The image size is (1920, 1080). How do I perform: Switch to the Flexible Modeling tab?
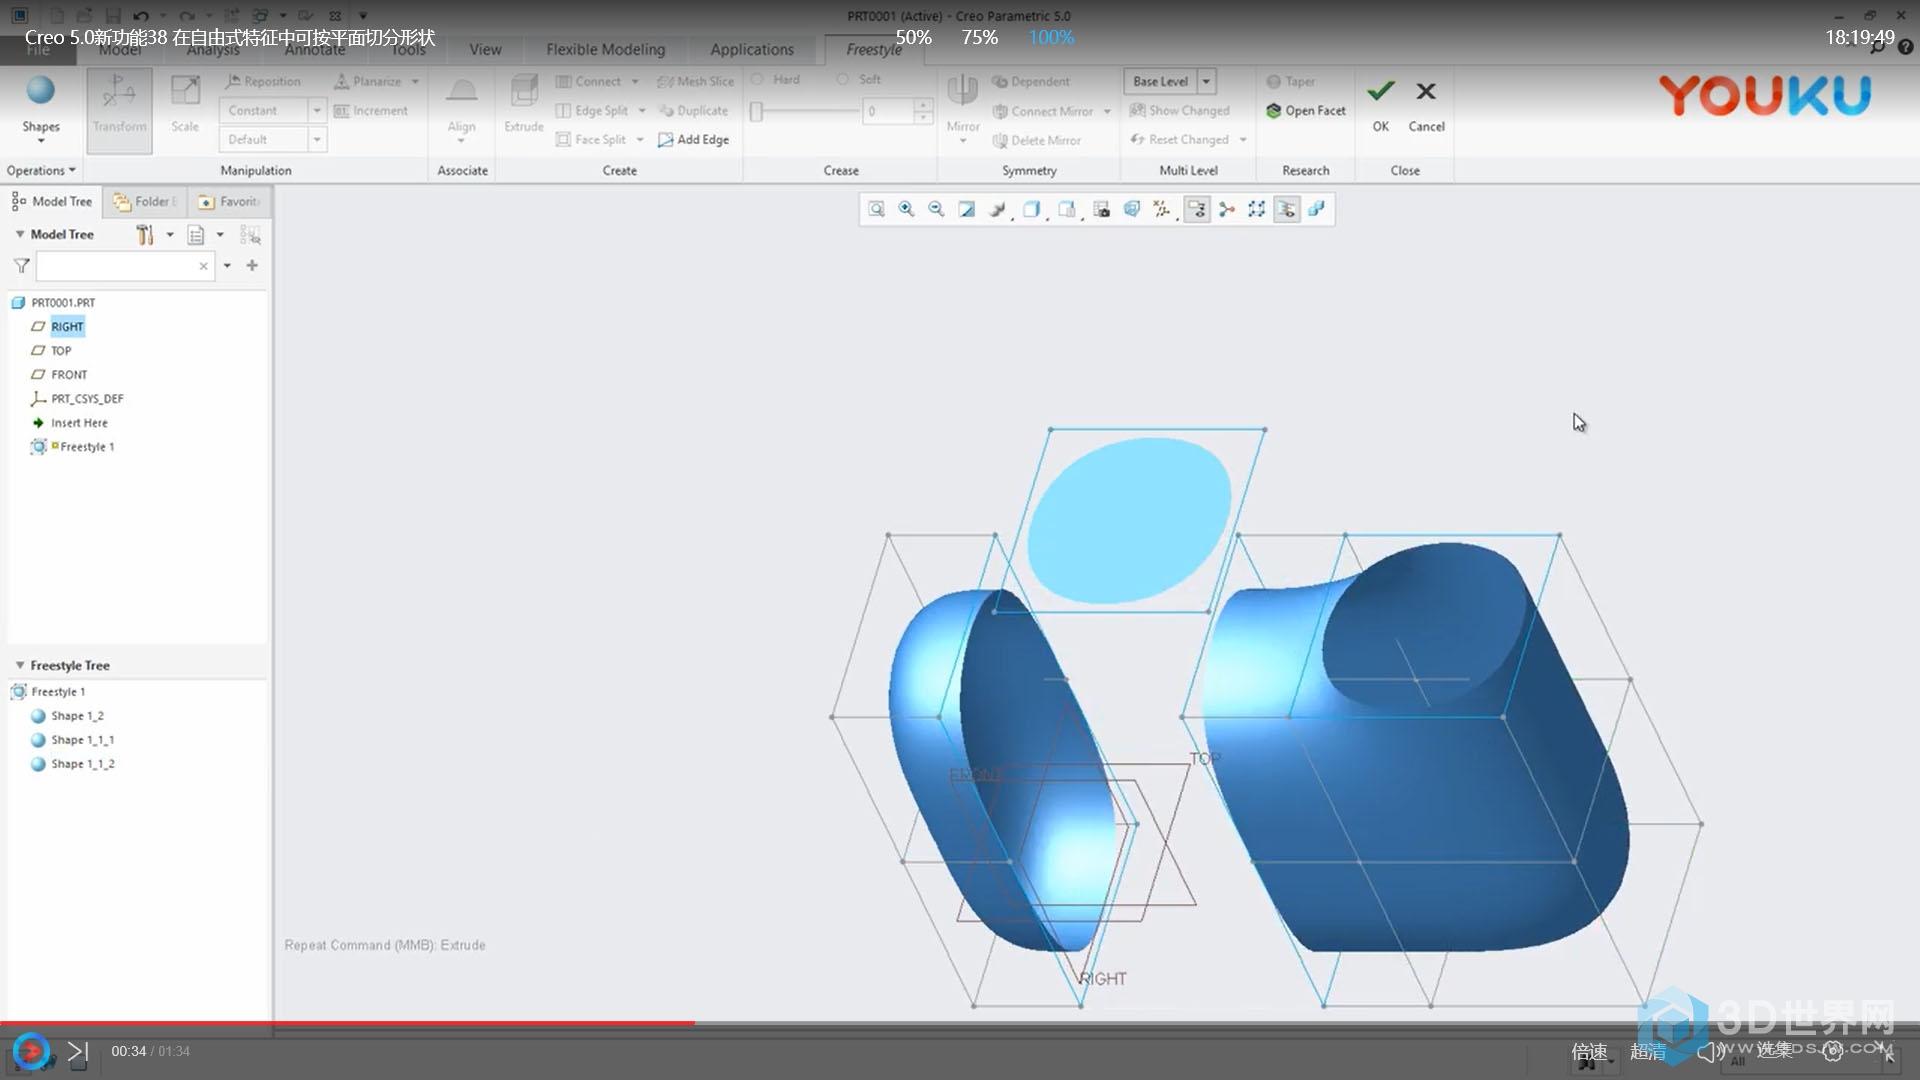pos(605,49)
